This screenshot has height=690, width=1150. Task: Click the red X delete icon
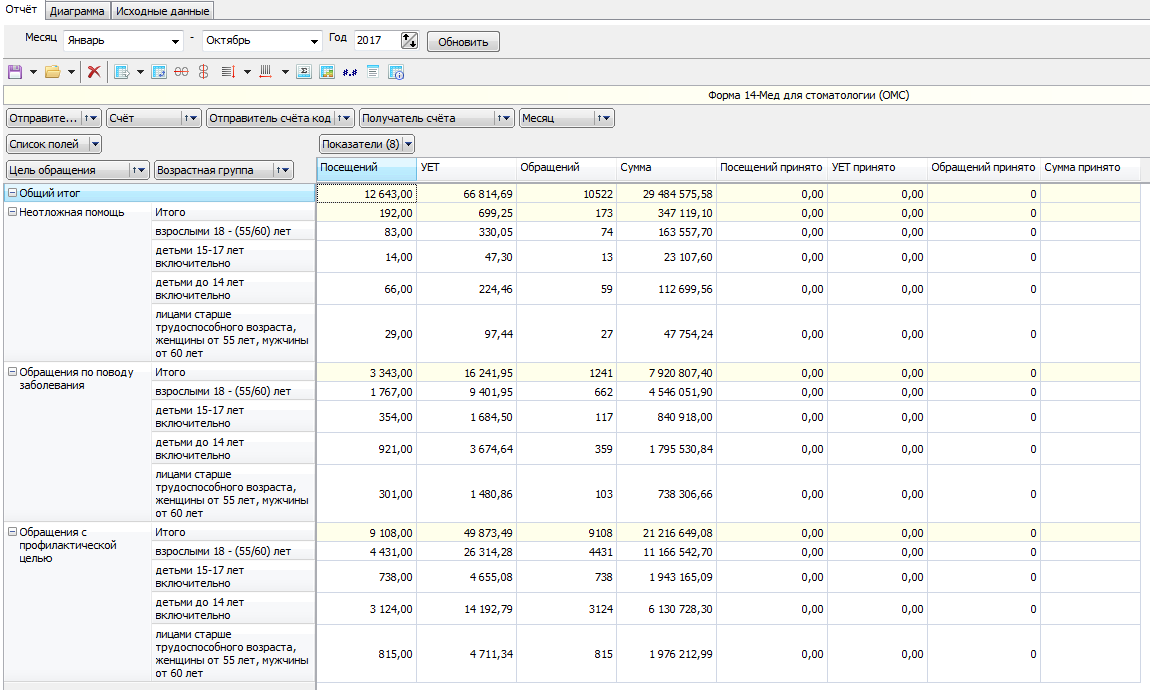94,72
